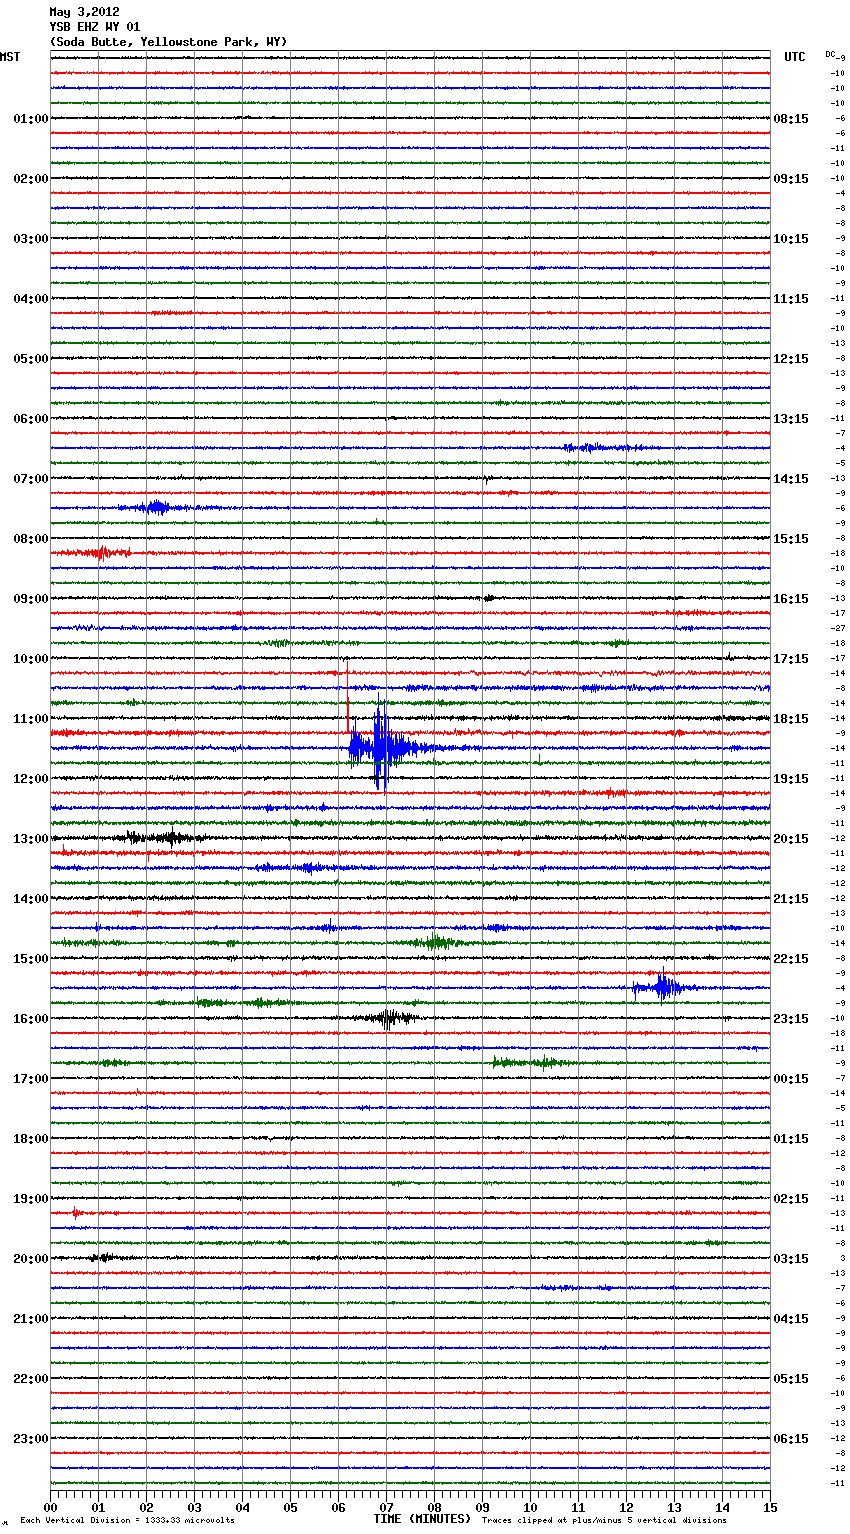
Task: Click the '12:15' UTC time label
Action: pos(791,359)
